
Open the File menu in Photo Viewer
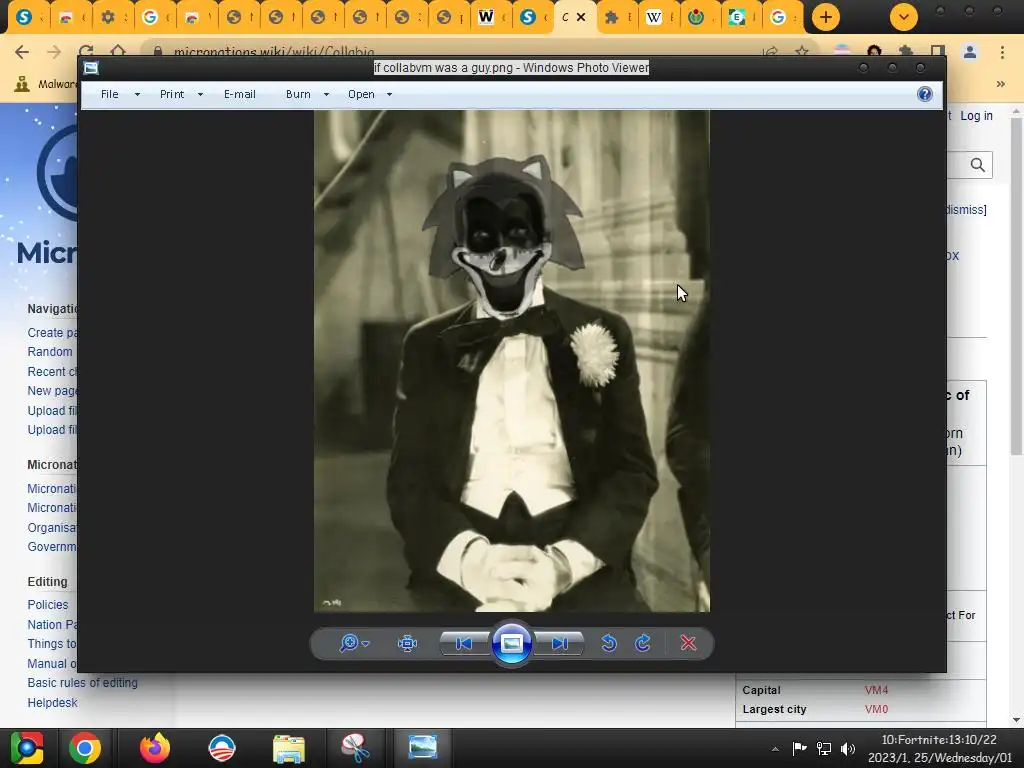coord(110,94)
